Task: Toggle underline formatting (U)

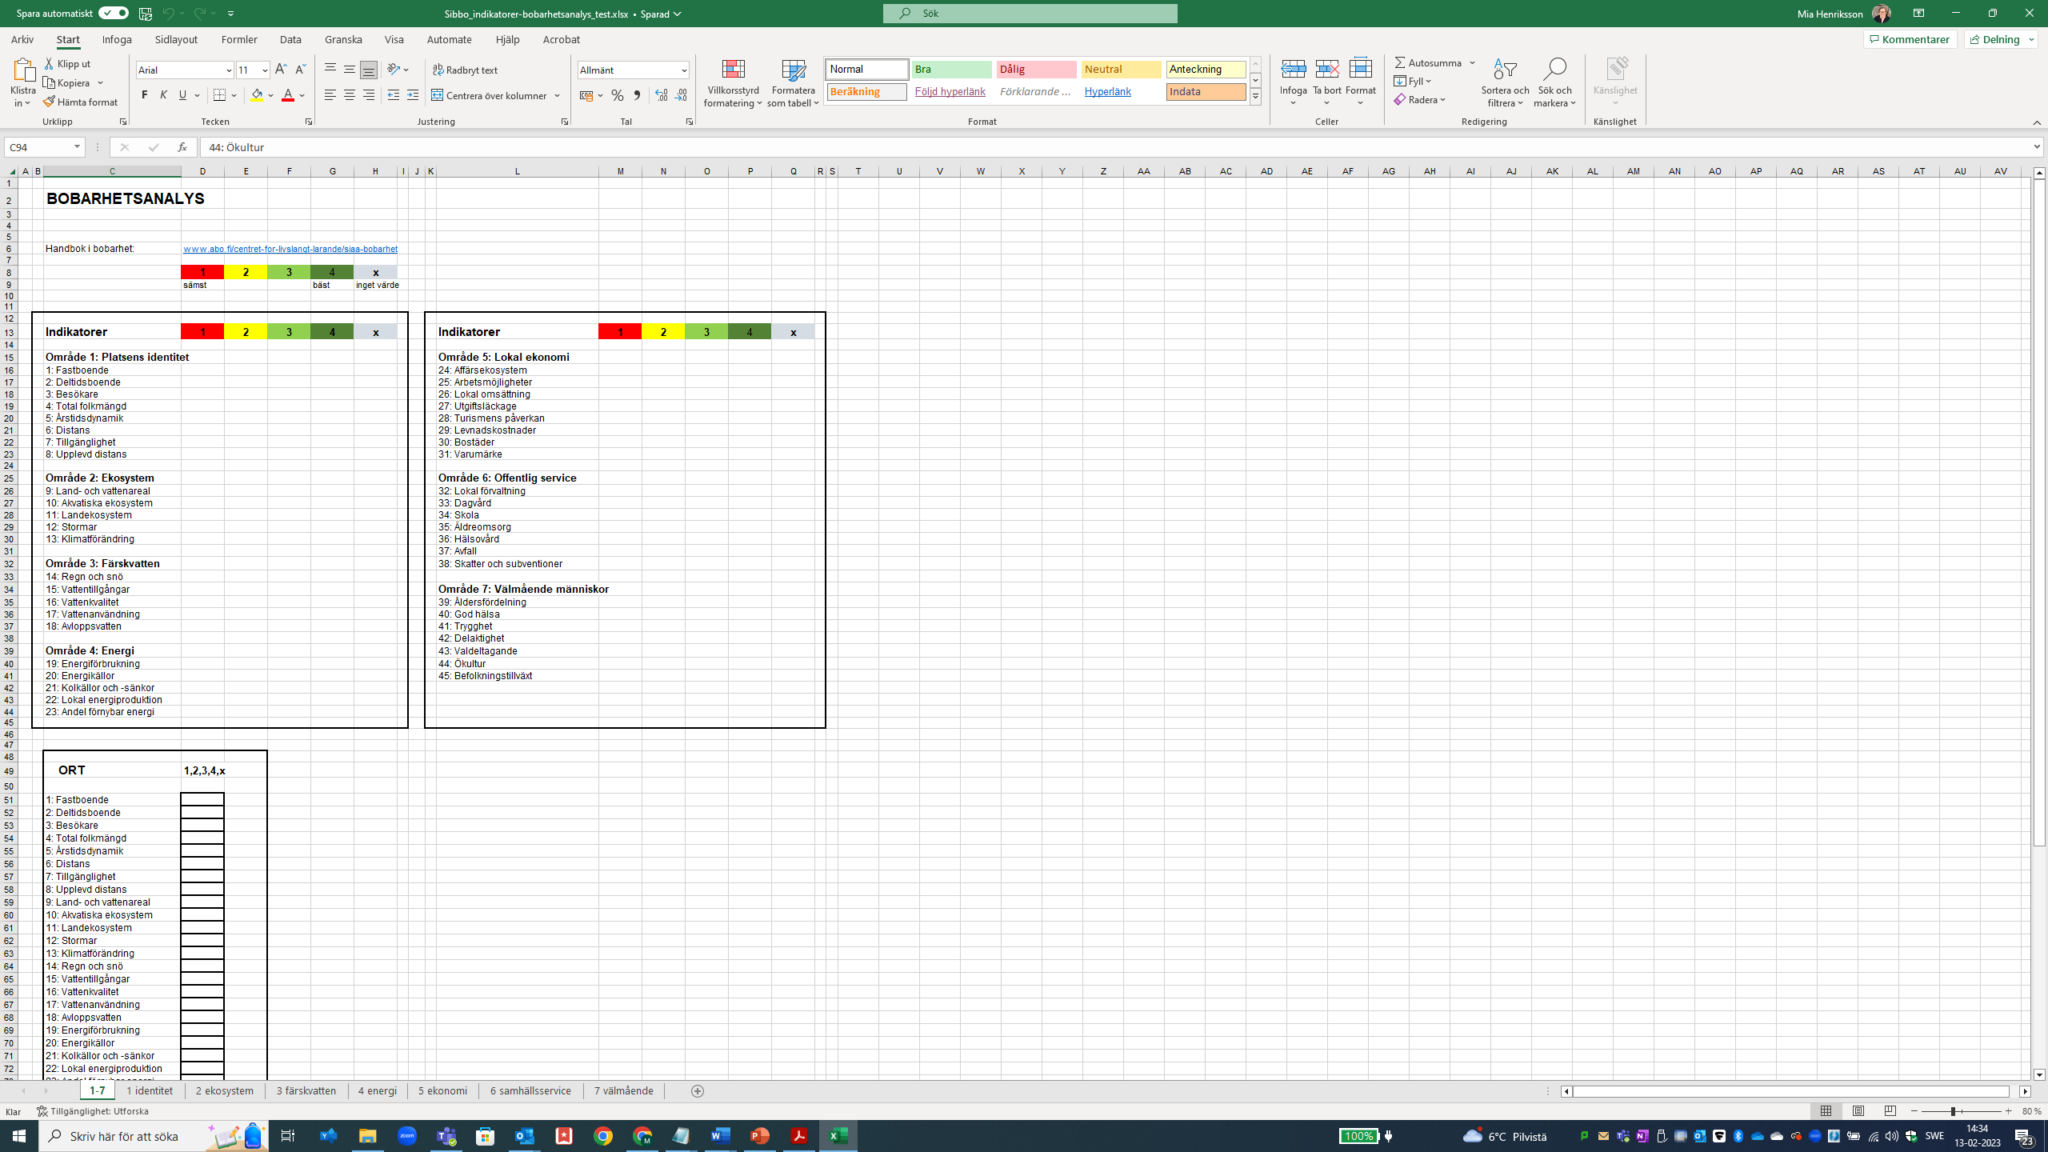Action: [x=182, y=95]
